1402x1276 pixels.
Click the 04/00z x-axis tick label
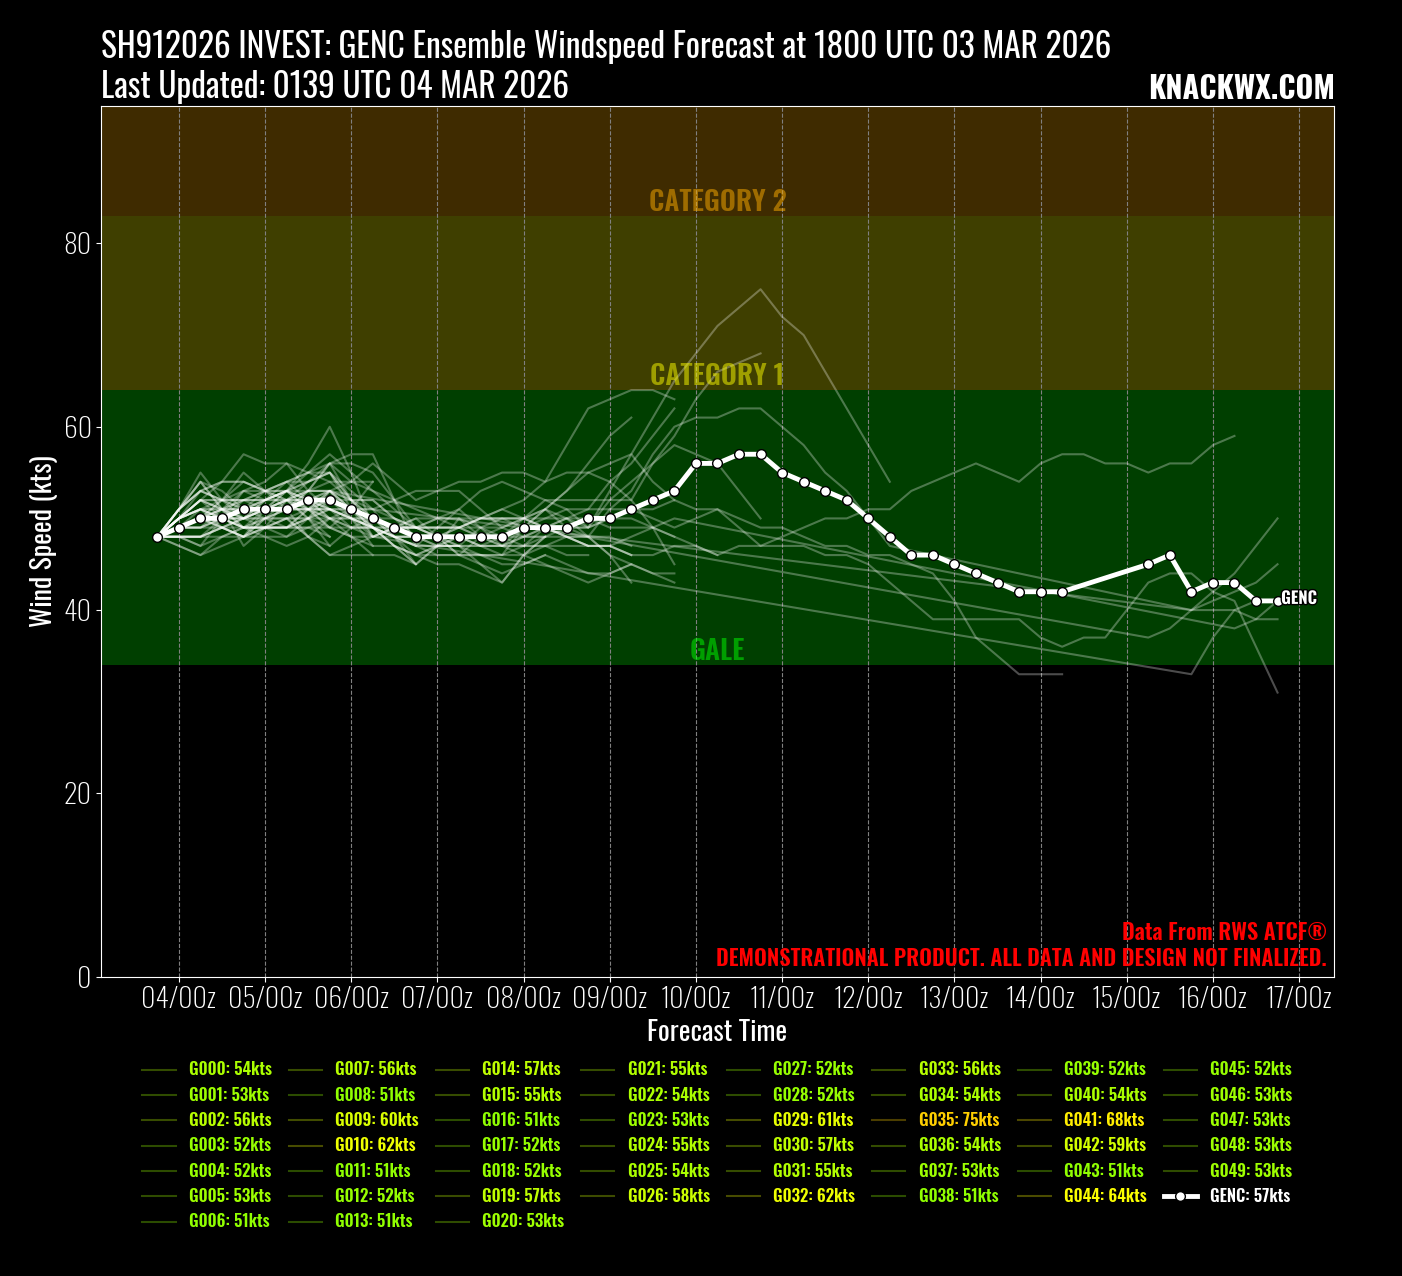(x=179, y=998)
